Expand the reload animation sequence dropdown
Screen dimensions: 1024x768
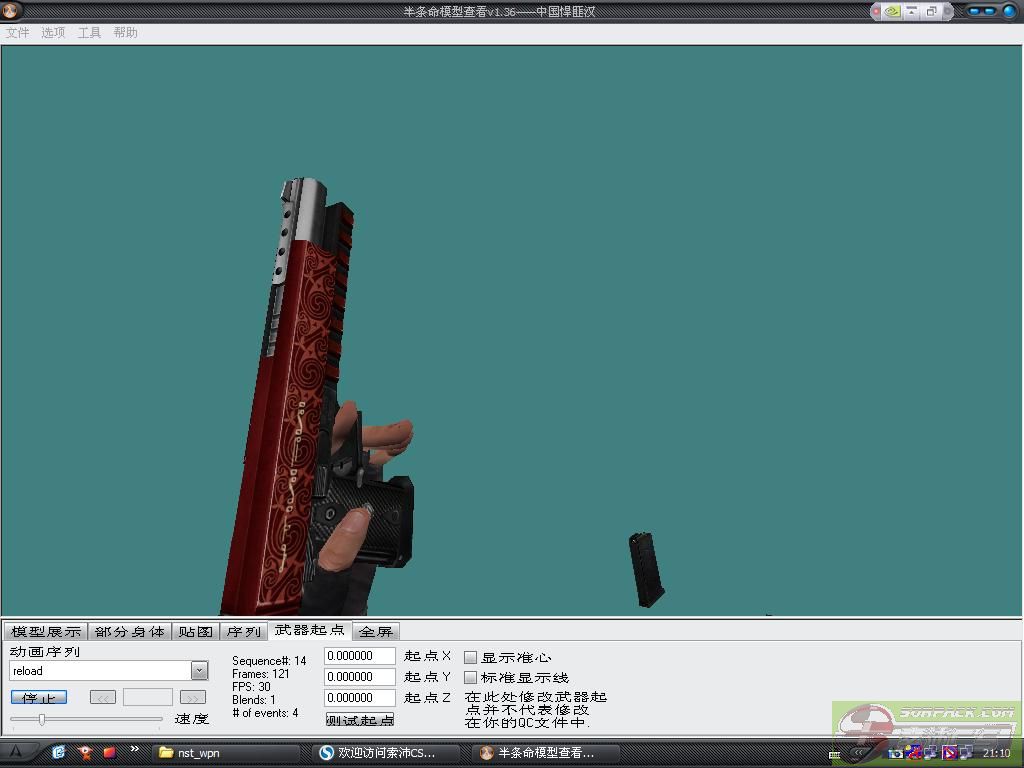[x=199, y=671]
